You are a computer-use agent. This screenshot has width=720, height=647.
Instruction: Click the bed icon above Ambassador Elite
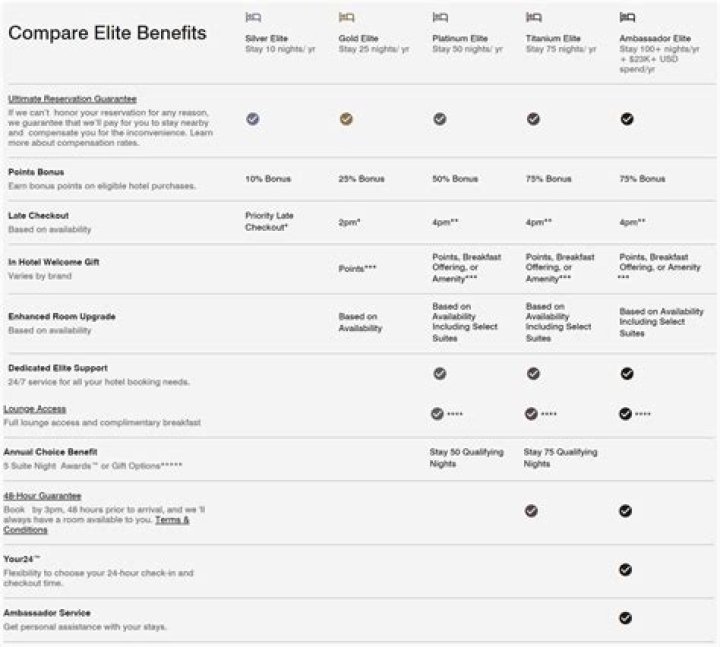point(627,17)
